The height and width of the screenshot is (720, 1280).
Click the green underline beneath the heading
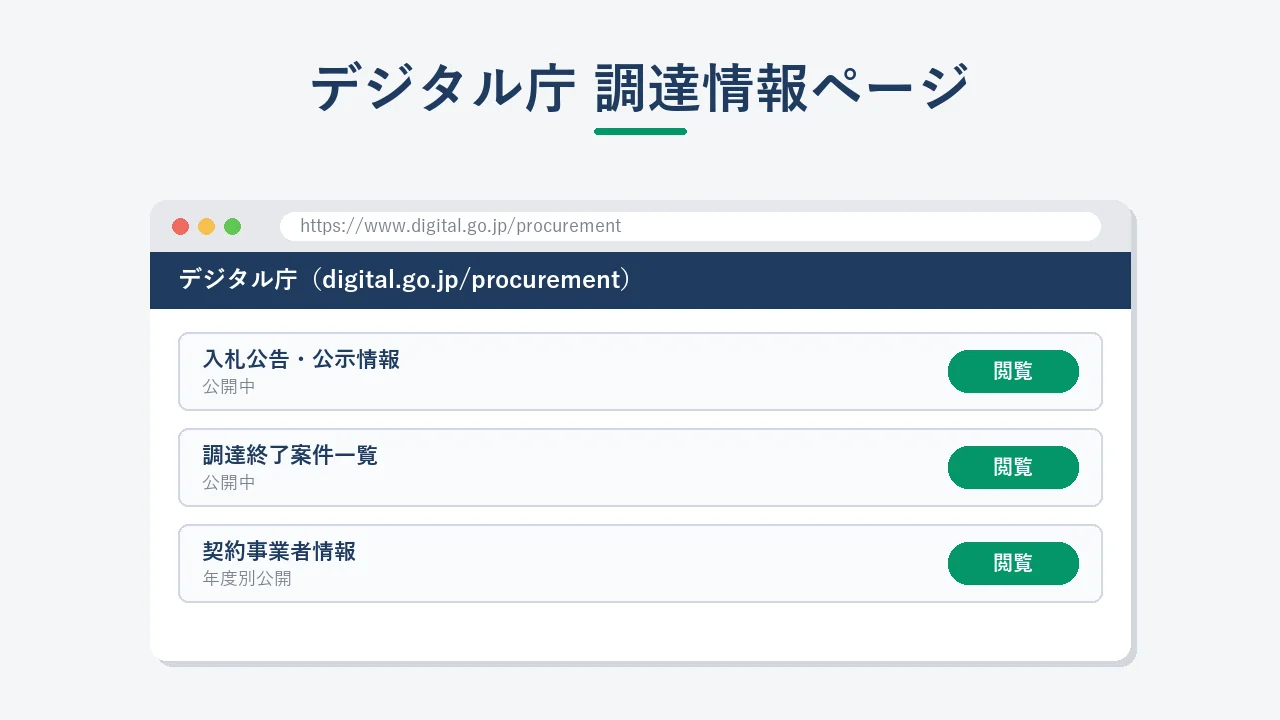[640, 131]
